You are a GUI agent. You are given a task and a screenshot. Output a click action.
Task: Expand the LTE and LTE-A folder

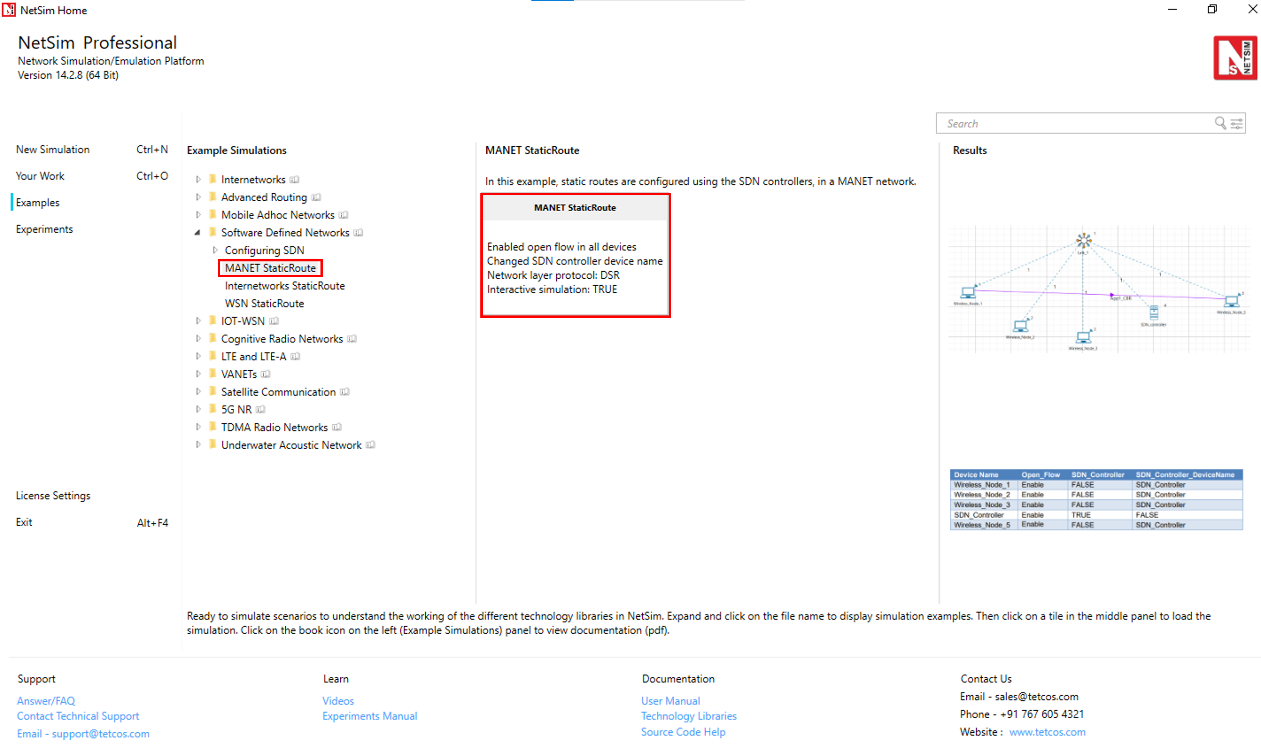(198, 357)
